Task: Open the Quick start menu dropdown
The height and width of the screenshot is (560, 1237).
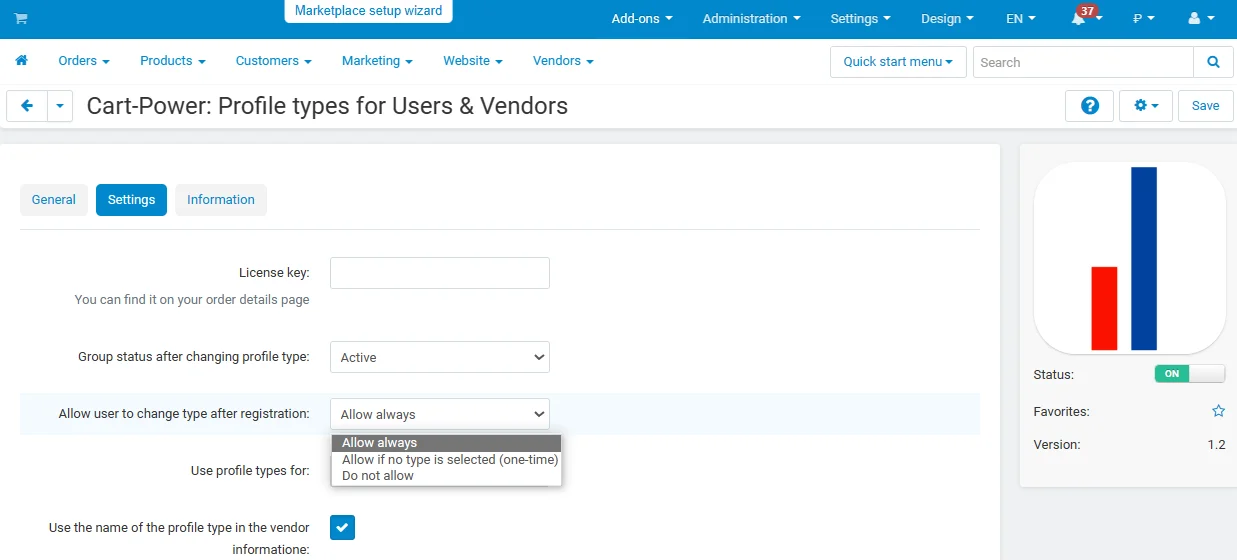Action: tap(897, 62)
